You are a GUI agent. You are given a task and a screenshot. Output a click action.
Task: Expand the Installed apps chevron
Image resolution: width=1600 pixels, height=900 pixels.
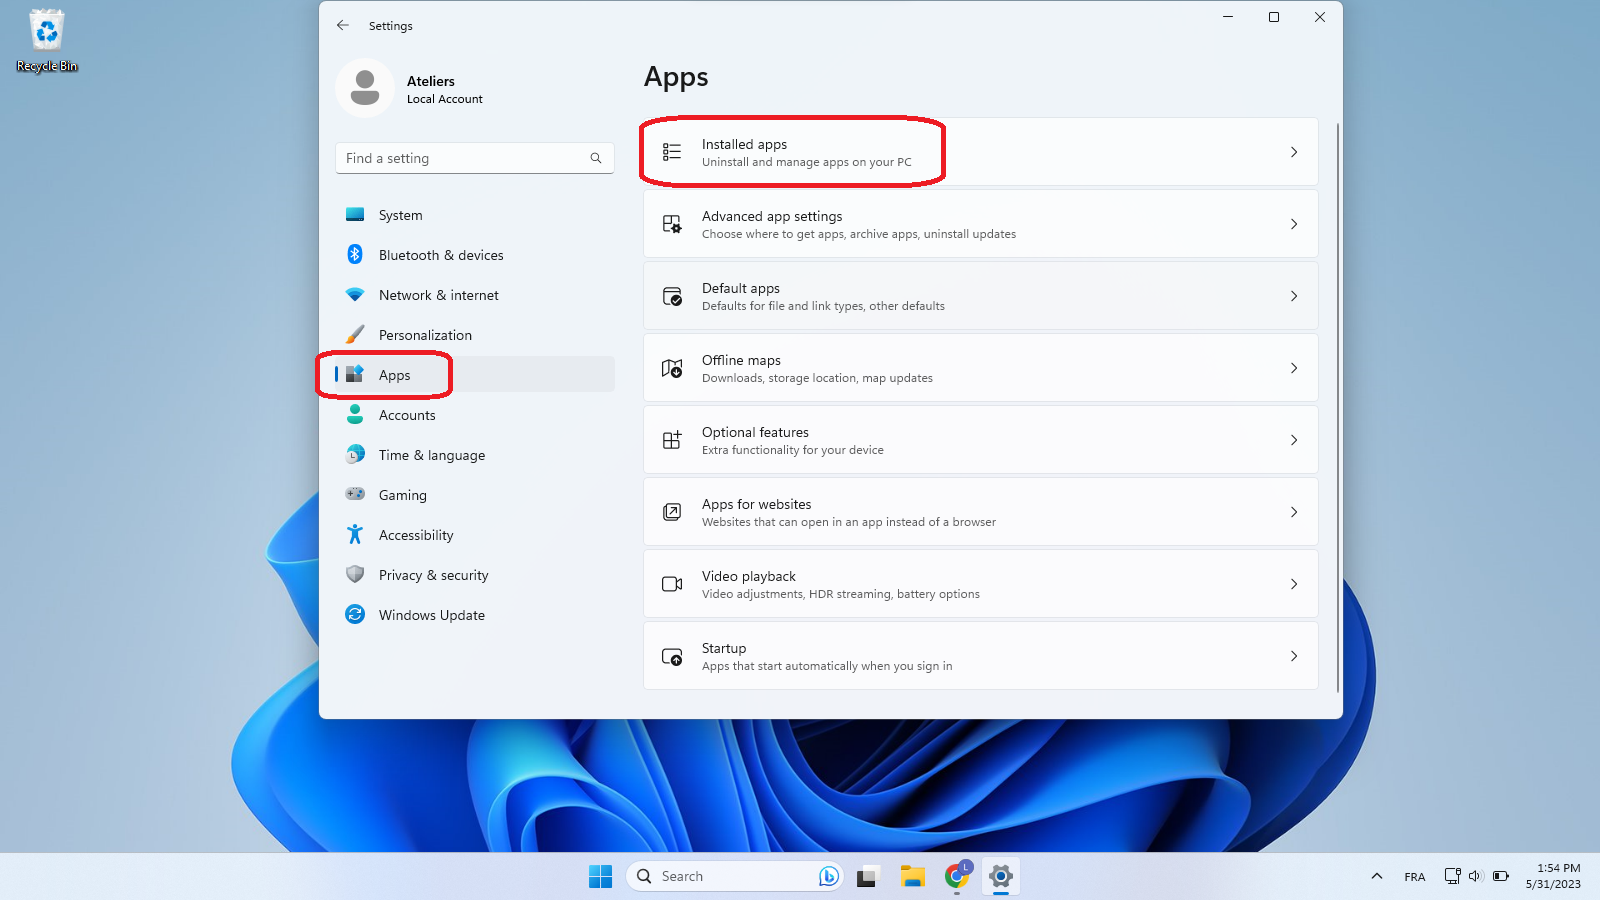(1293, 152)
